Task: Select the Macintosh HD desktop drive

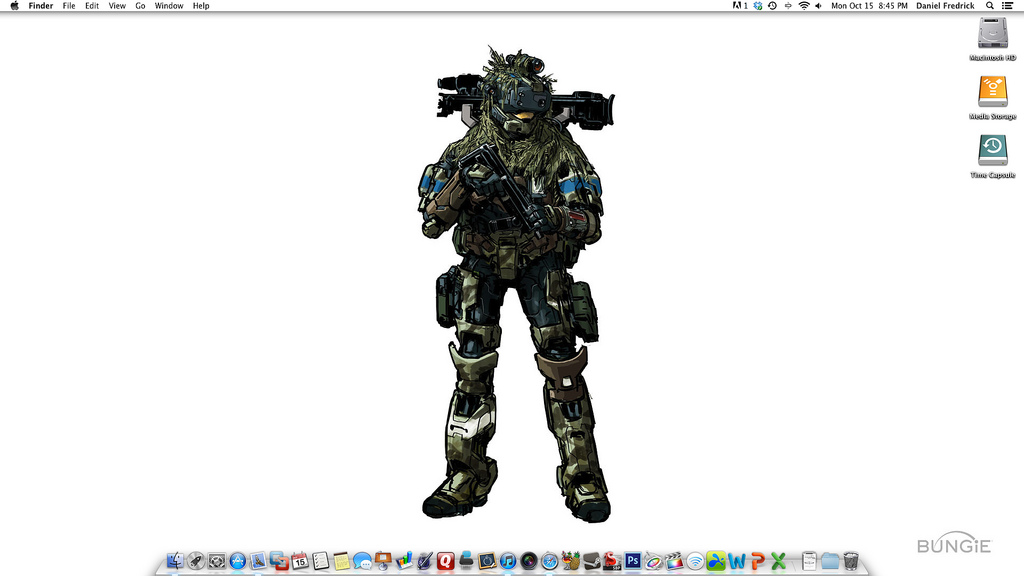Action: pos(993,33)
